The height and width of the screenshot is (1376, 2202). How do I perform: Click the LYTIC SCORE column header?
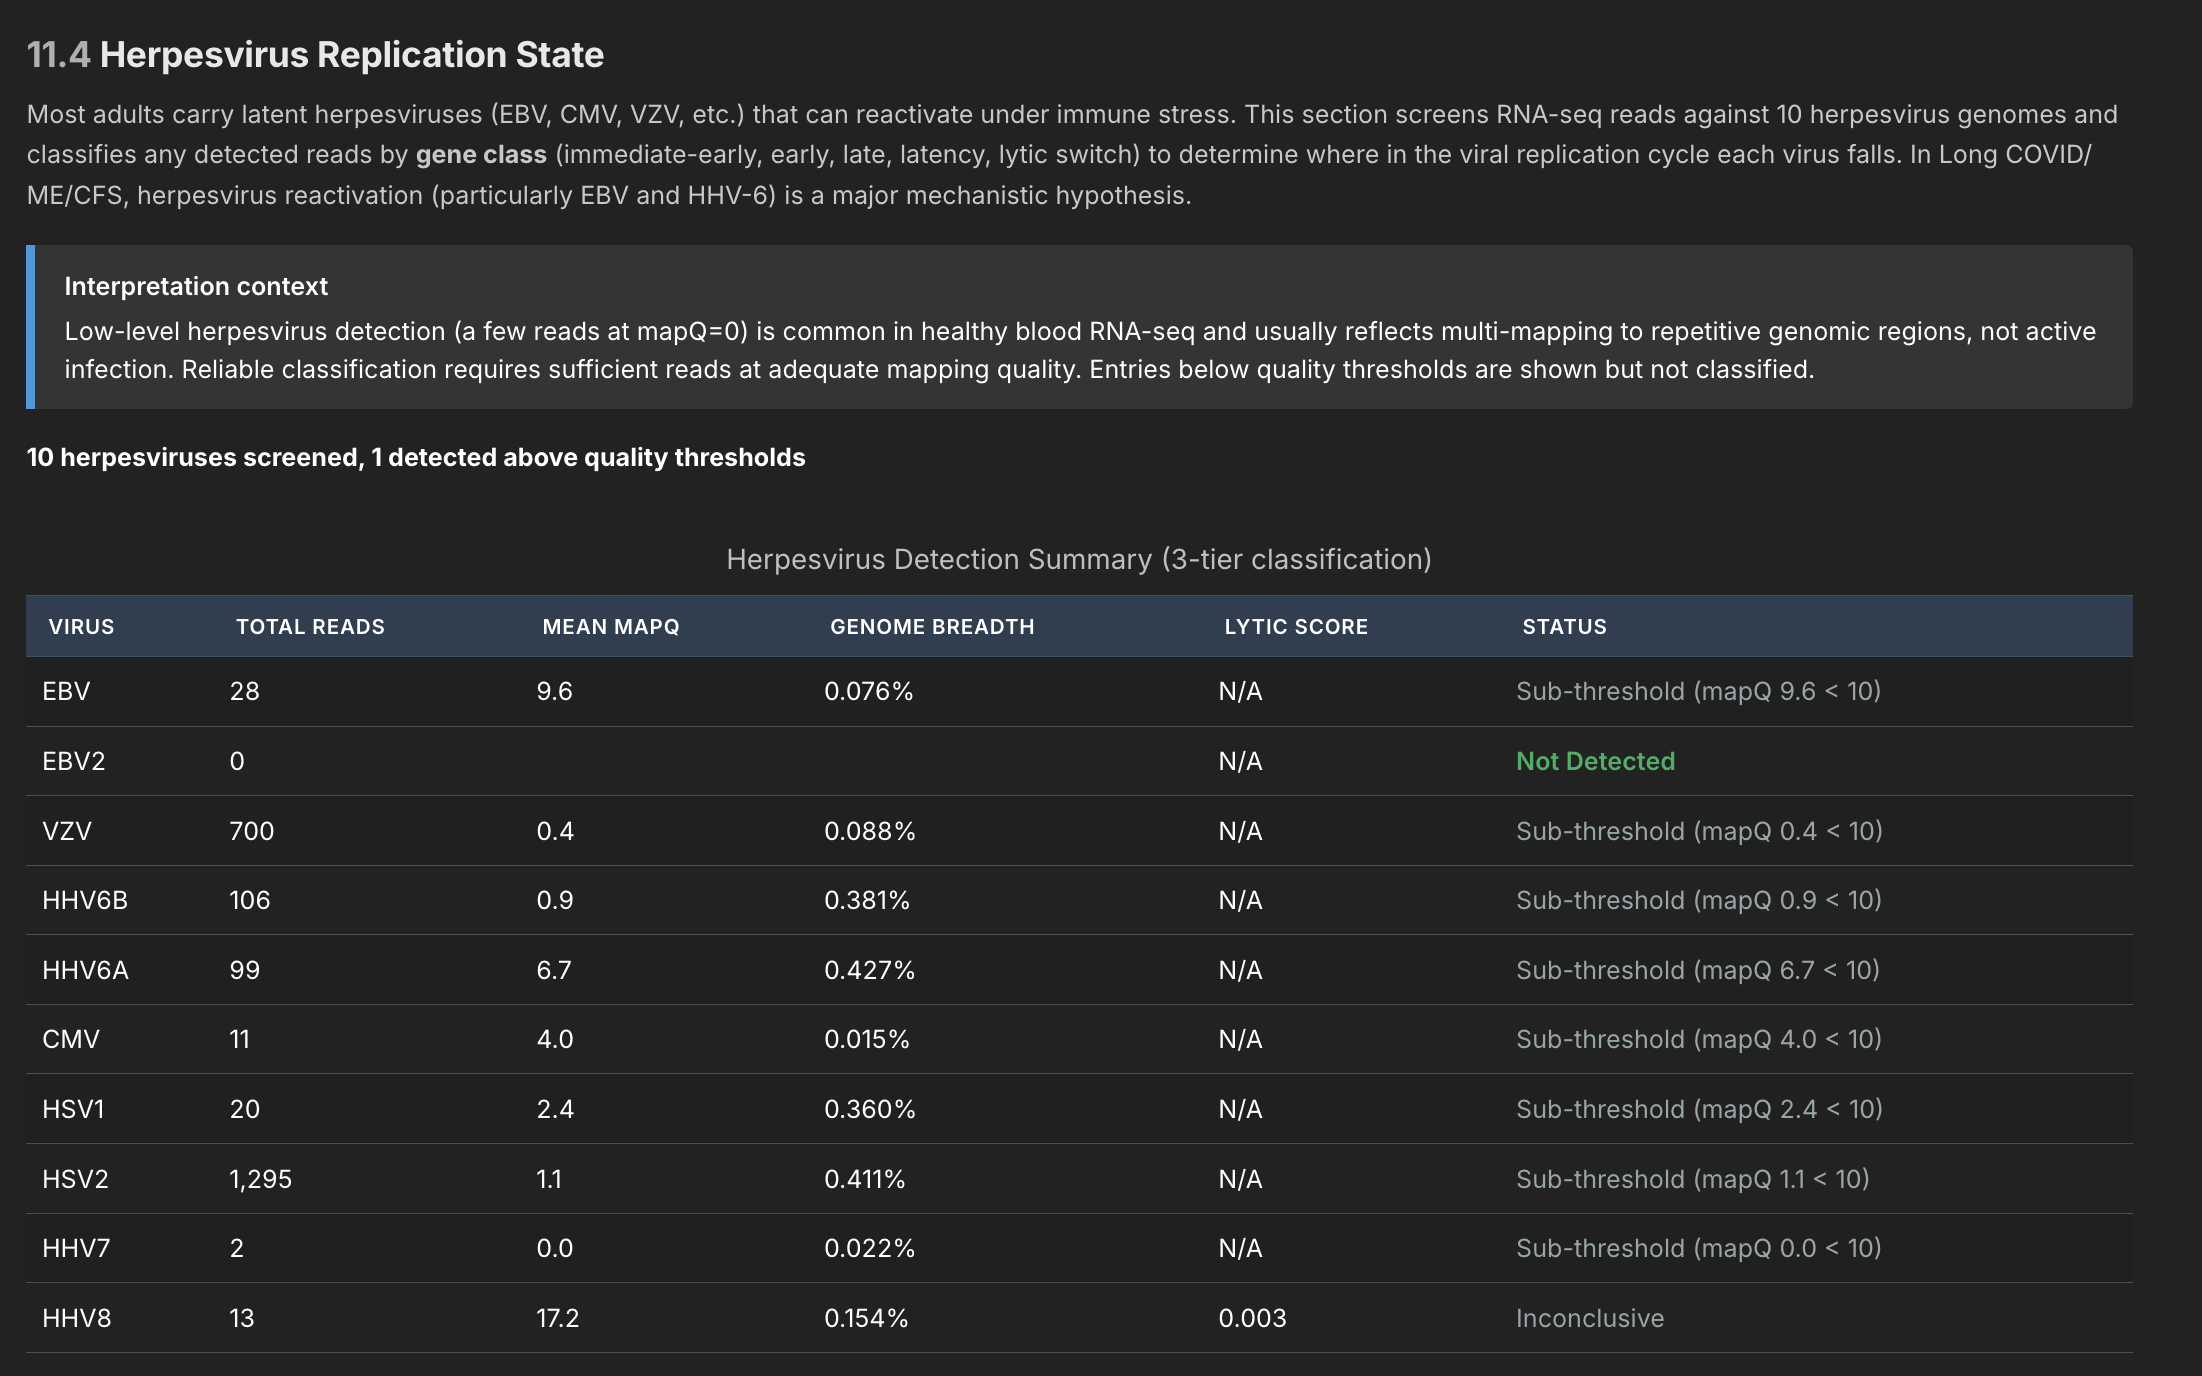pyautogui.click(x=1295, y=627)
